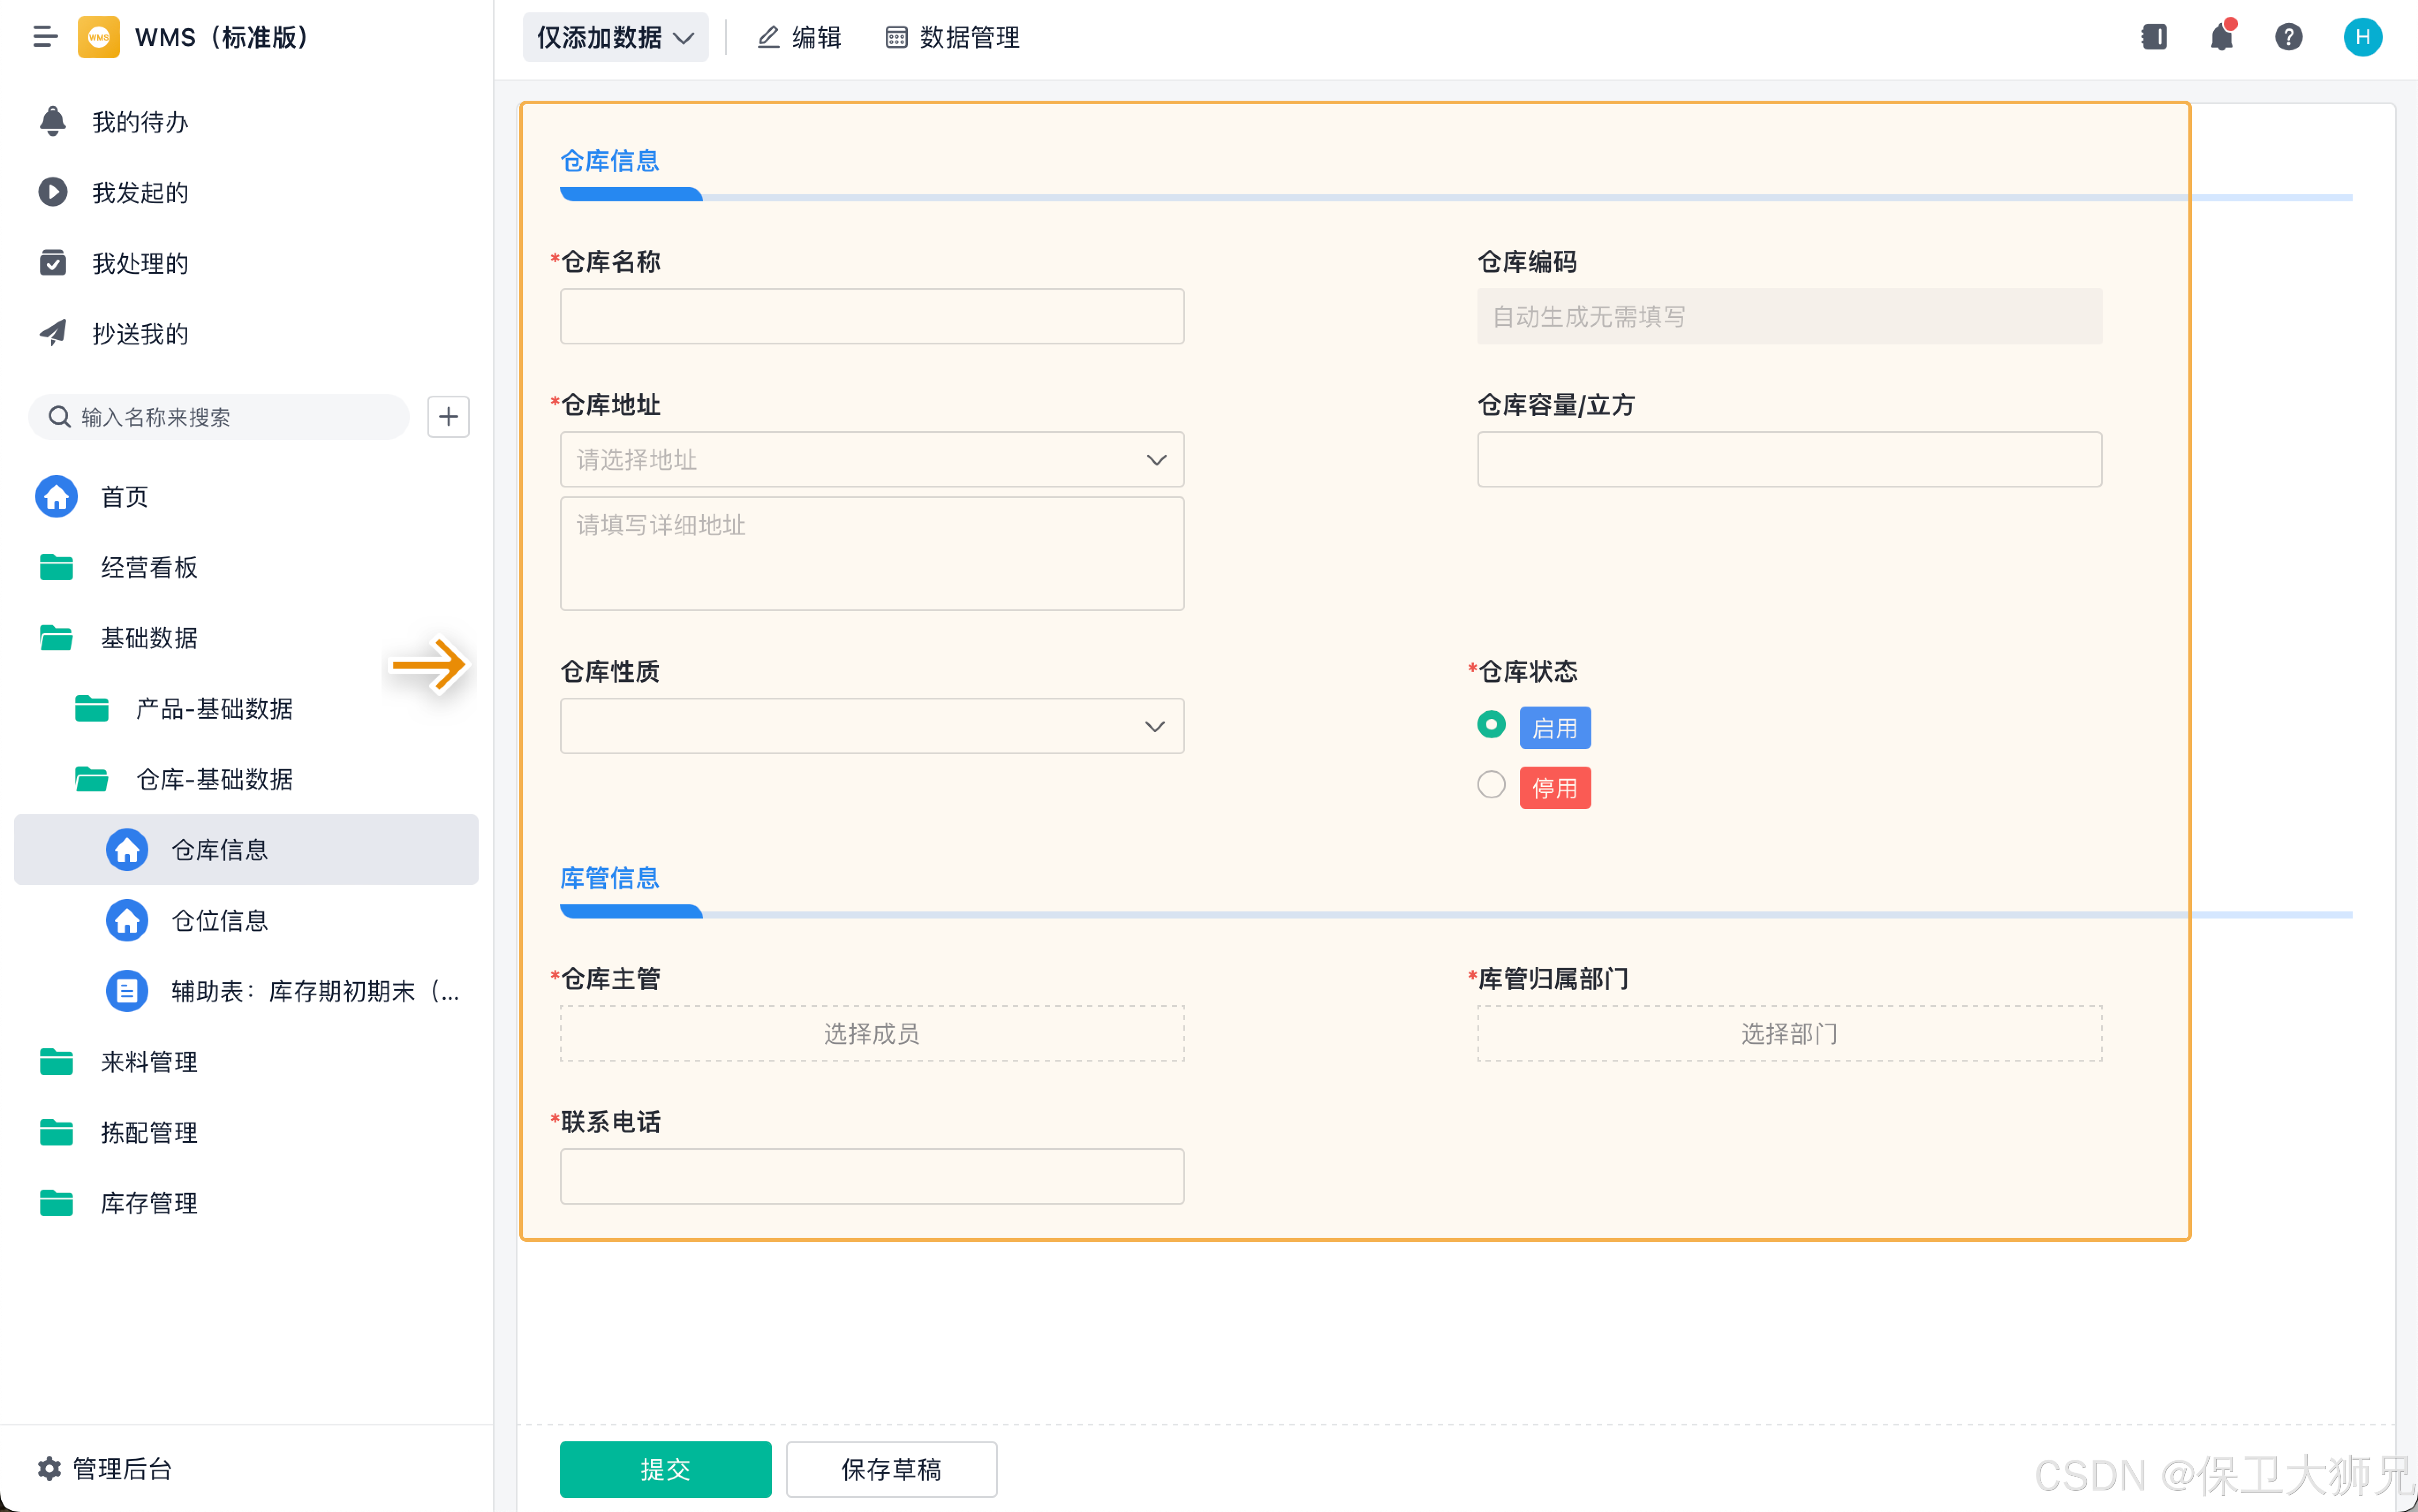Open the address book icon in header

click(2154, 37)
